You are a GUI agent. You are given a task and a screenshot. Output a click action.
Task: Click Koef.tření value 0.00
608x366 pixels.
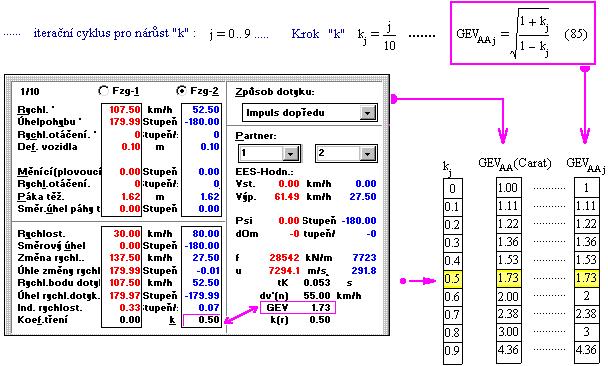(x=130, y=320)
